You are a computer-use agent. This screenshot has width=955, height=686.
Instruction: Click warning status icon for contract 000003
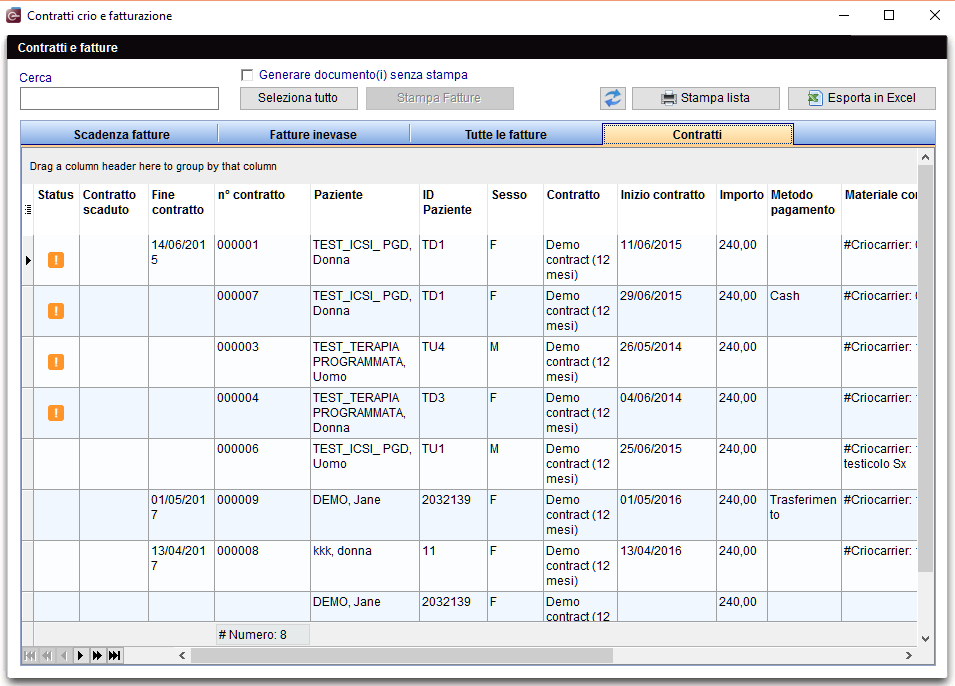click(56, 362)
